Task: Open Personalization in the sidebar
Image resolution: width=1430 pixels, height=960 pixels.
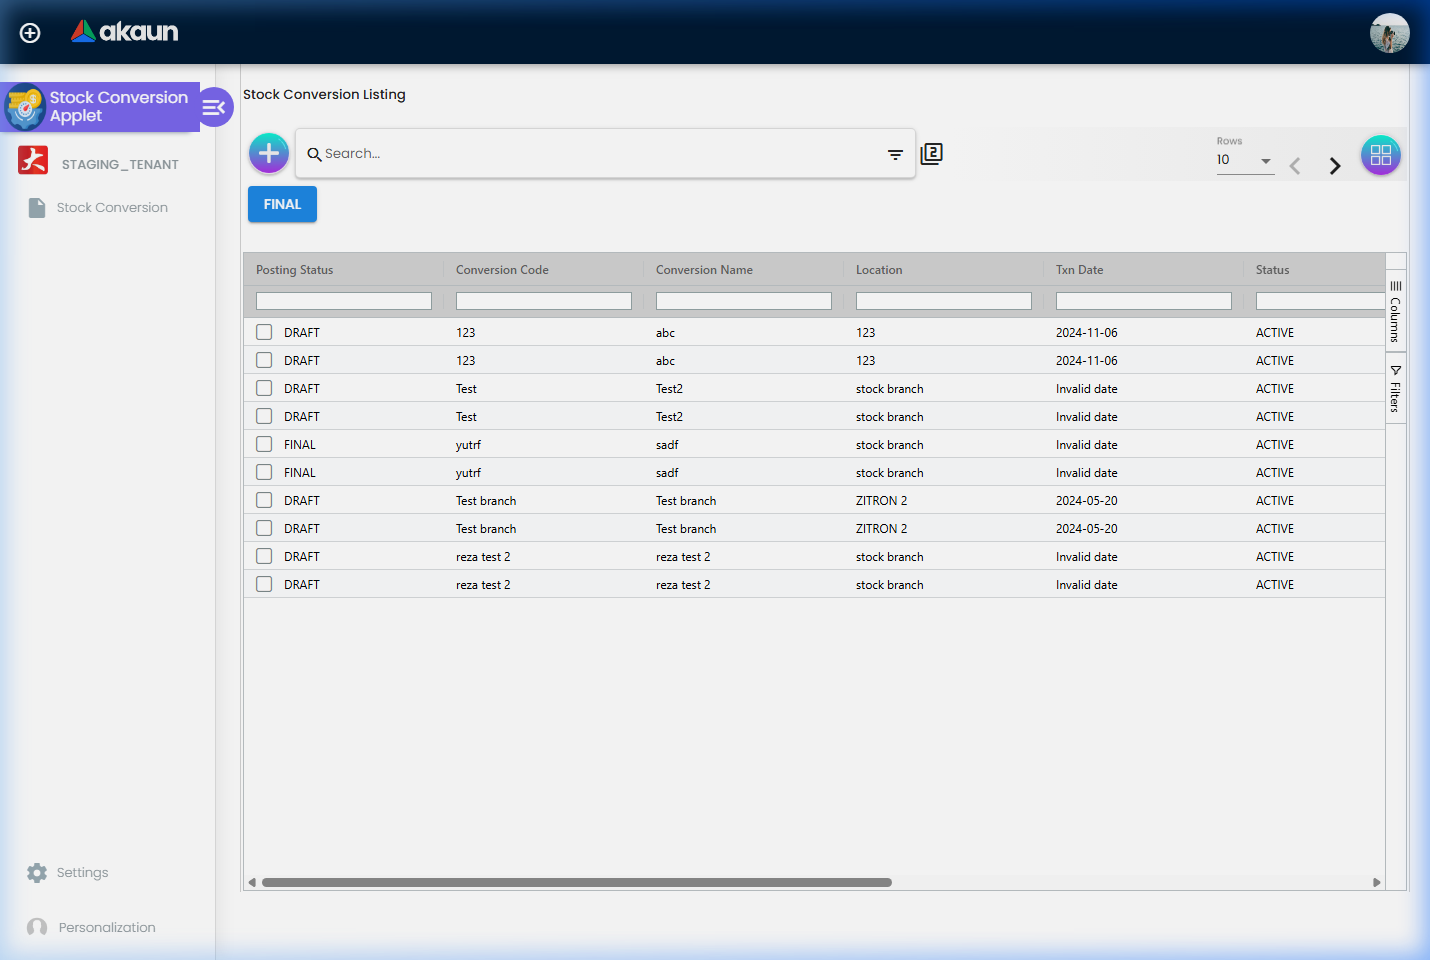Action: pyautogui.click(x=106, y=928)
